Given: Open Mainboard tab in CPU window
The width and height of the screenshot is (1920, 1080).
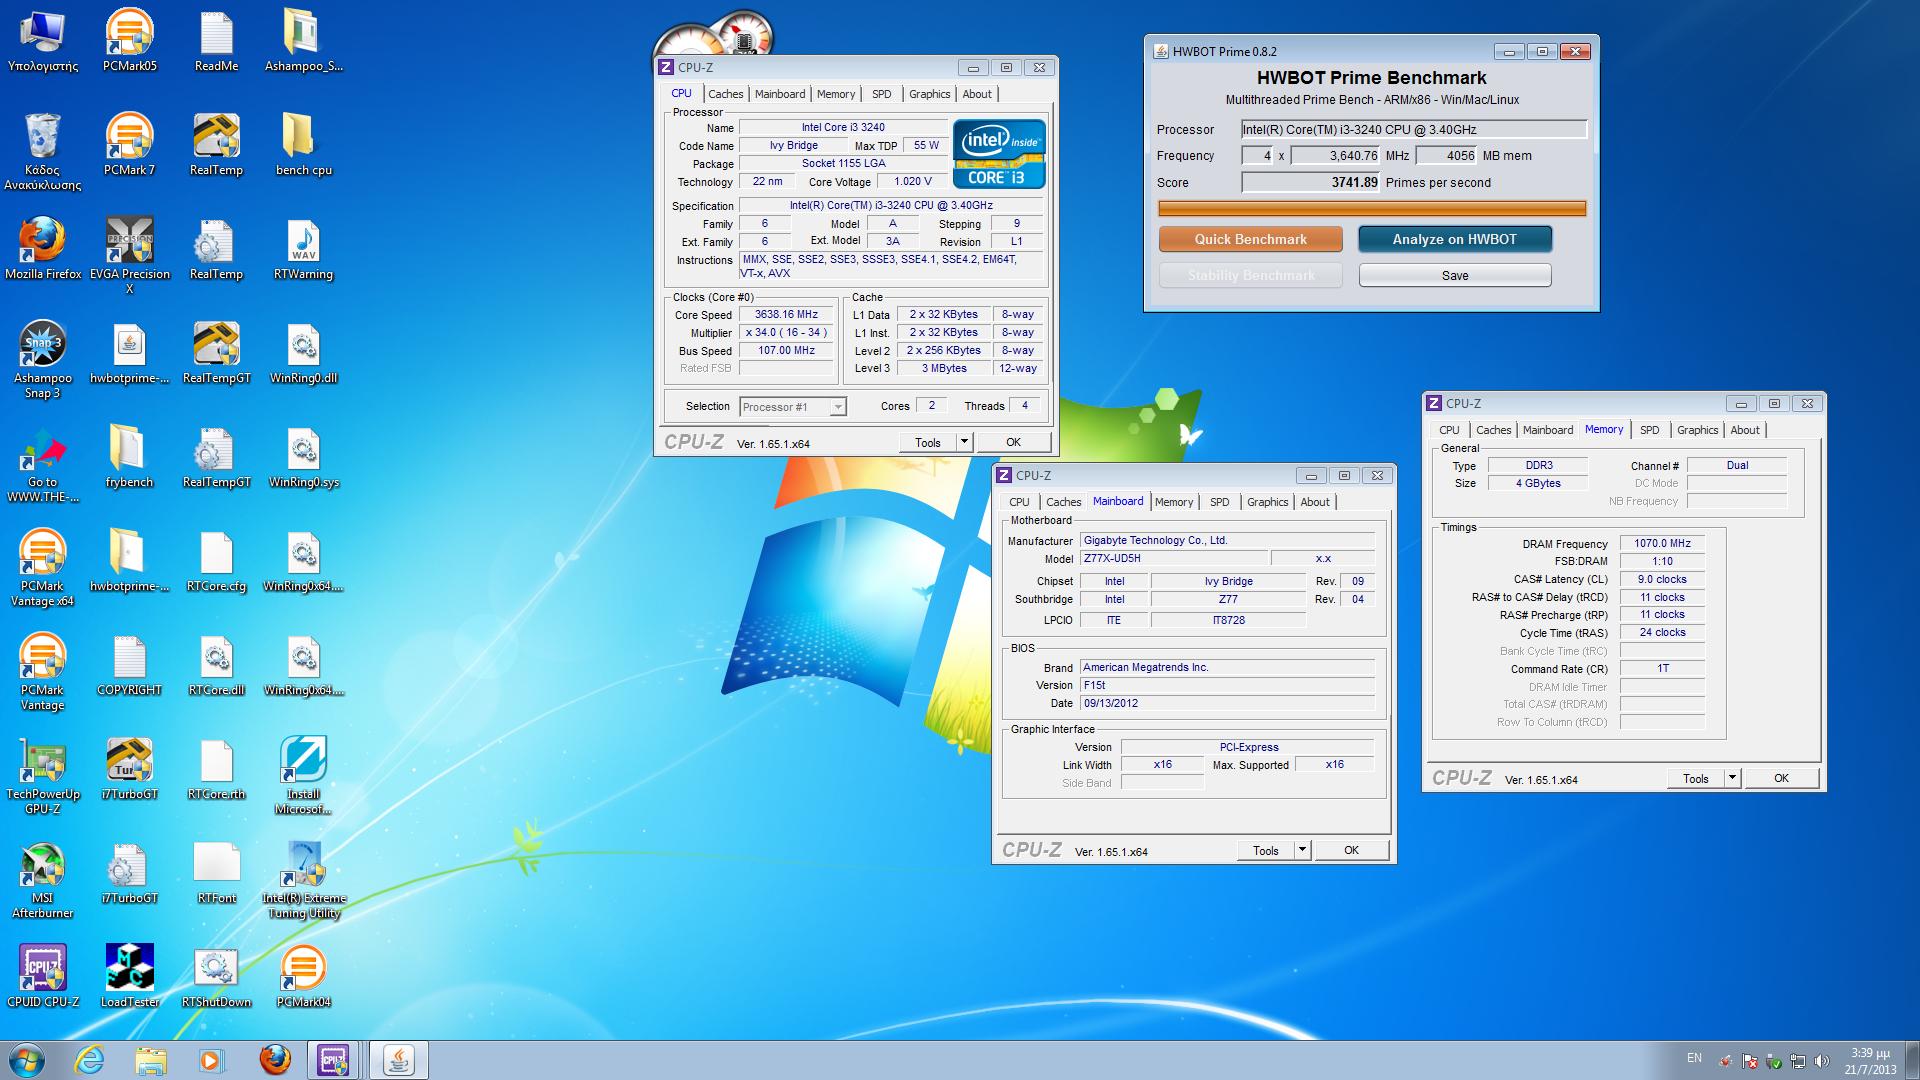Looking at the screenshot, I should 780,94.
